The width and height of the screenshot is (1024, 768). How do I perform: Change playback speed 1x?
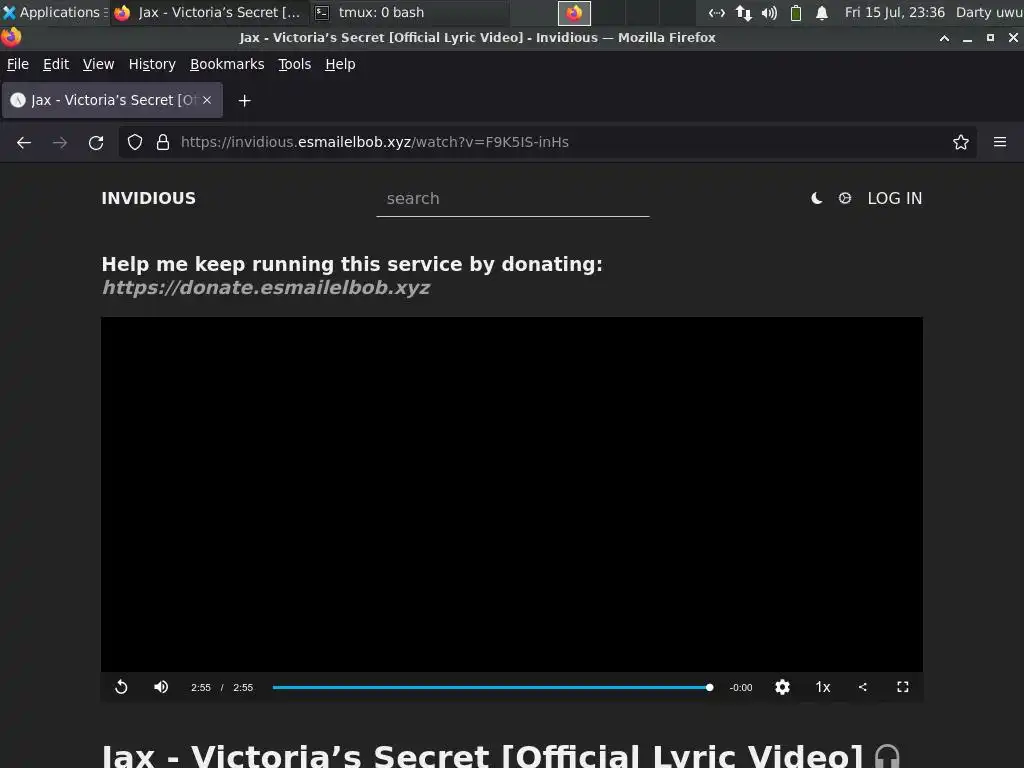pos(822,687)
